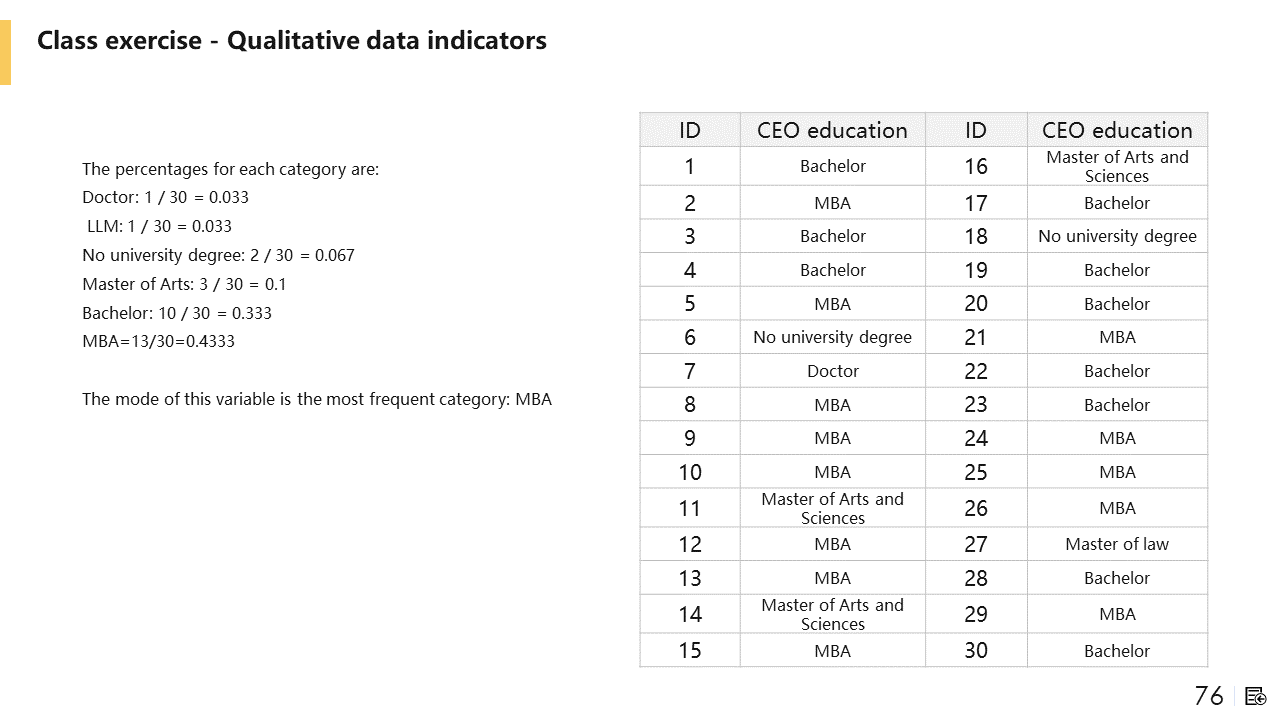Click the 'Doctor' cell in row 7
This screenshot has height=720, width=1280.
(x=832, y=371)
